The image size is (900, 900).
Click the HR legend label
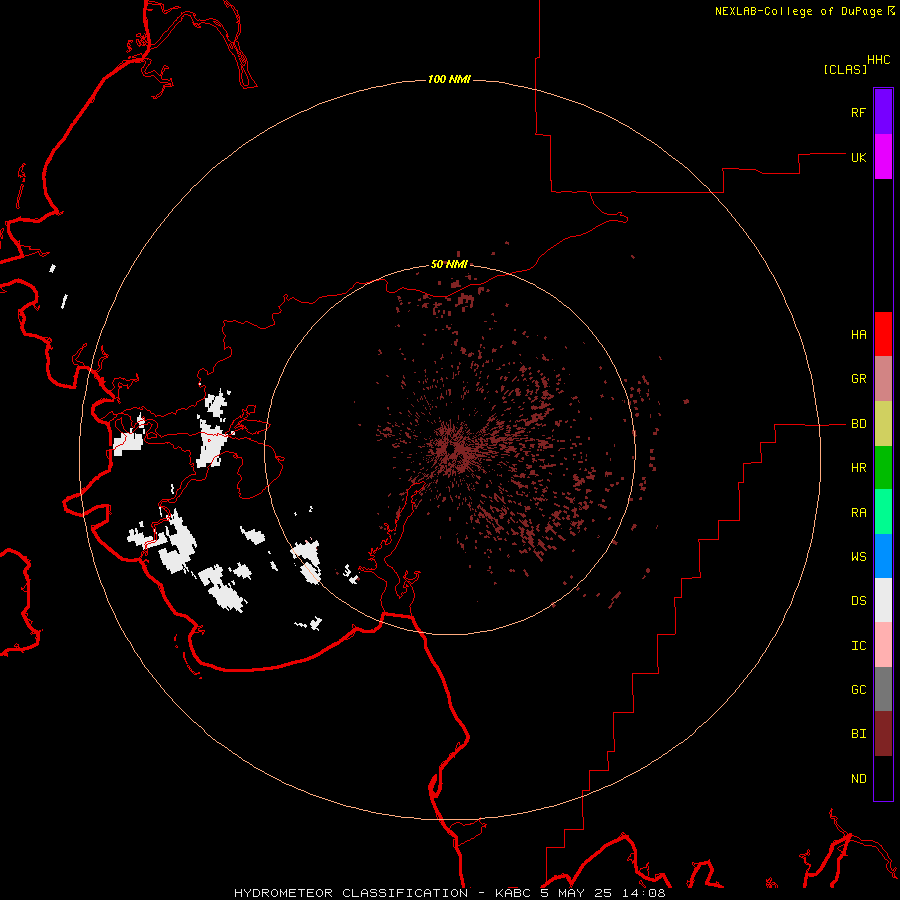click(858, 468)
